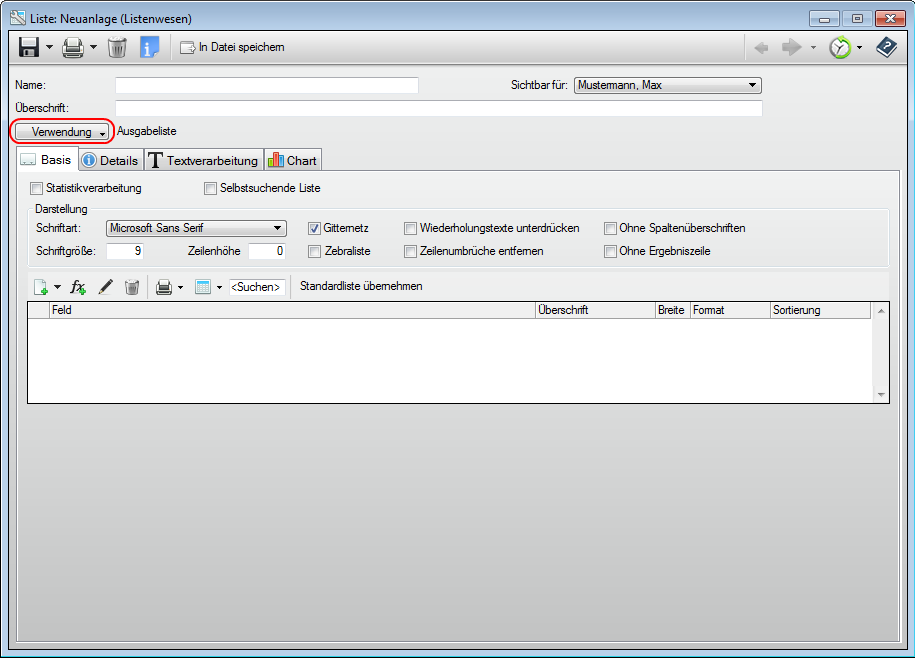Open the Chart tab

click(292, 160)
